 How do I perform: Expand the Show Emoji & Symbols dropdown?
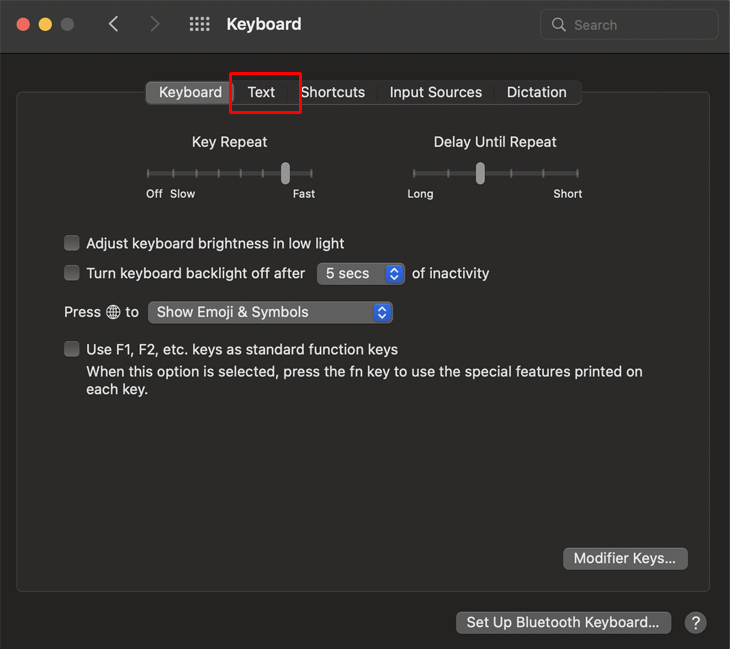270,312
